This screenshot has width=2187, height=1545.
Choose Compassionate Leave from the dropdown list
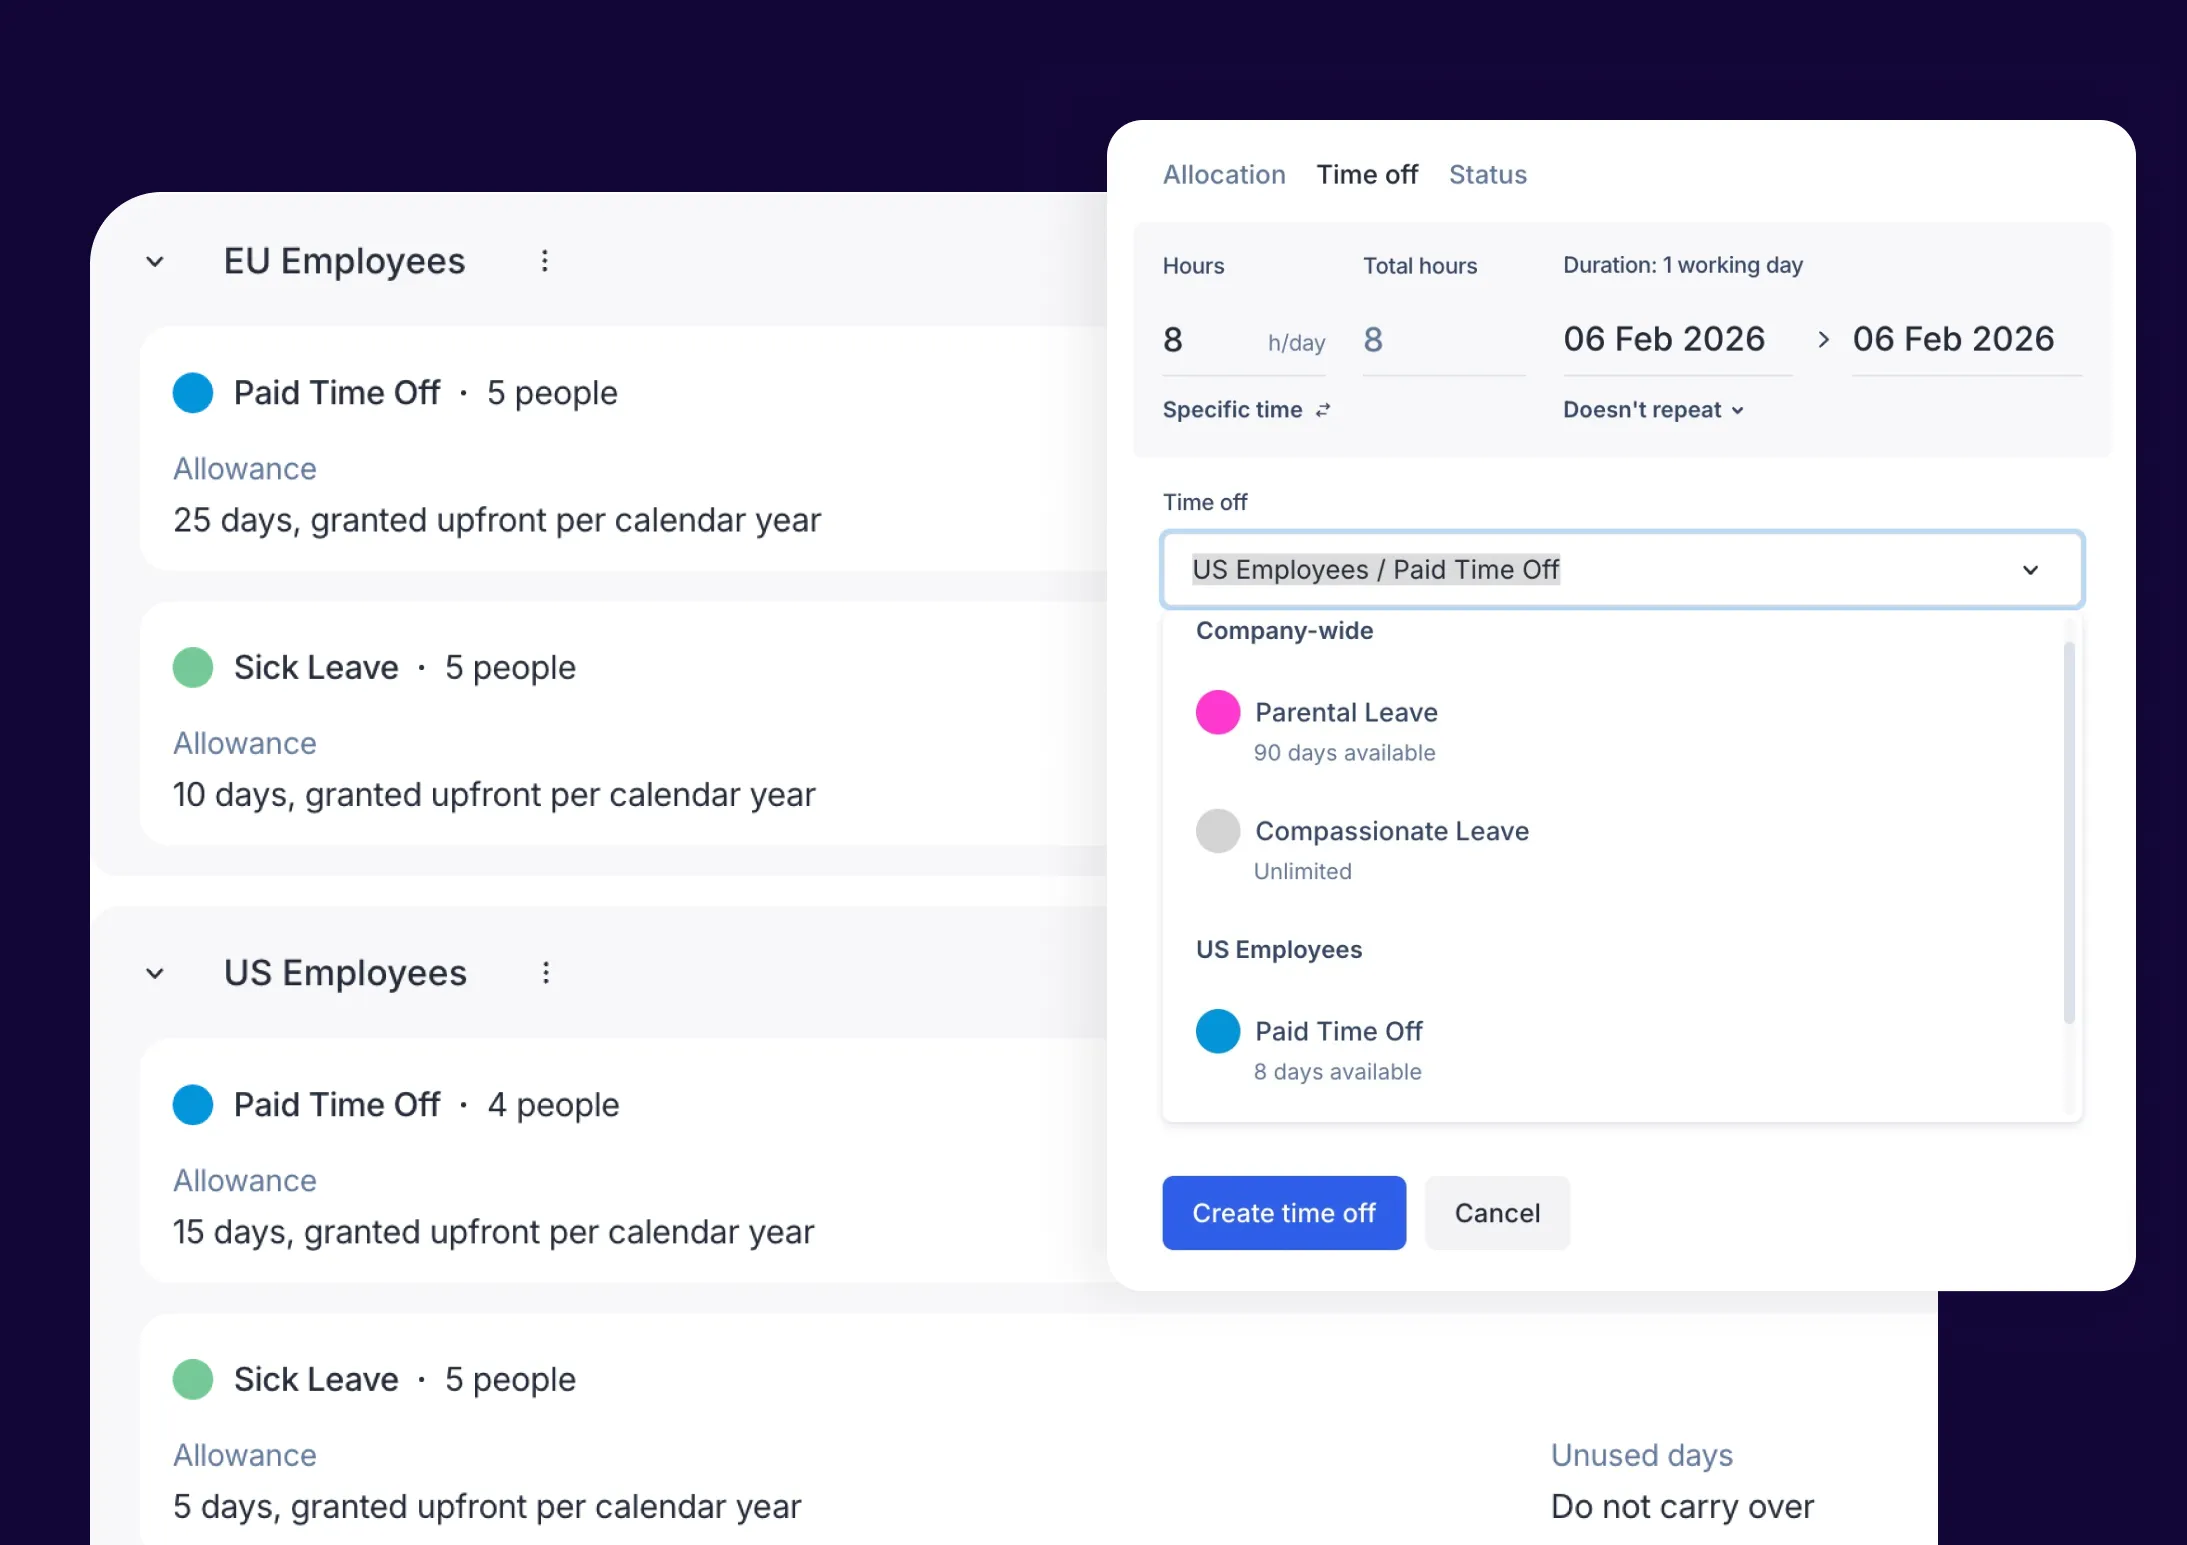point(1391,832)
